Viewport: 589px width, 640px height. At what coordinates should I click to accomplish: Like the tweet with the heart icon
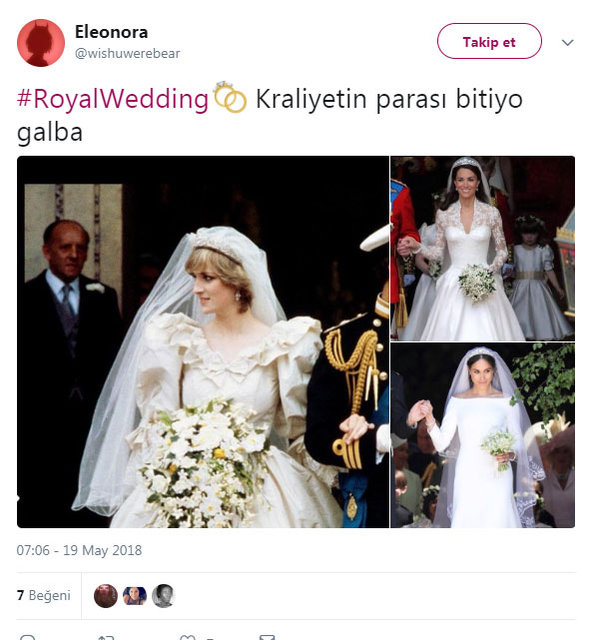pos(187,637)
